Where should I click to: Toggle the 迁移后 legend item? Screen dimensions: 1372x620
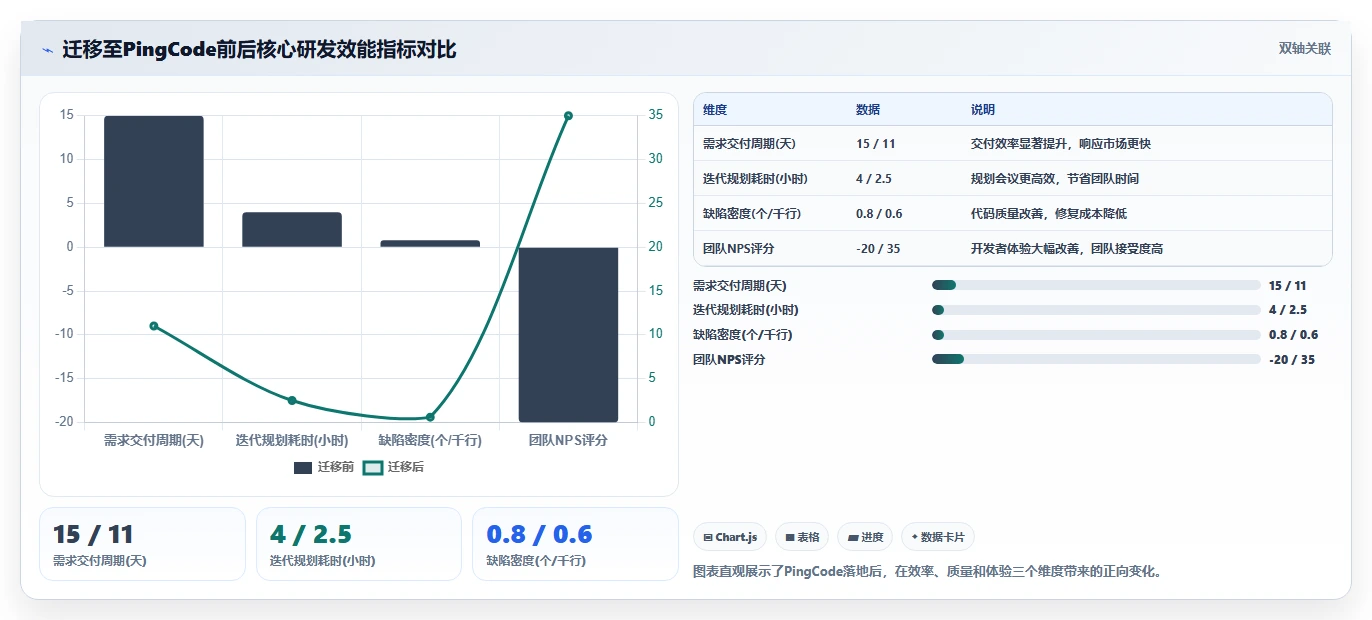click(x=393, y=467)
